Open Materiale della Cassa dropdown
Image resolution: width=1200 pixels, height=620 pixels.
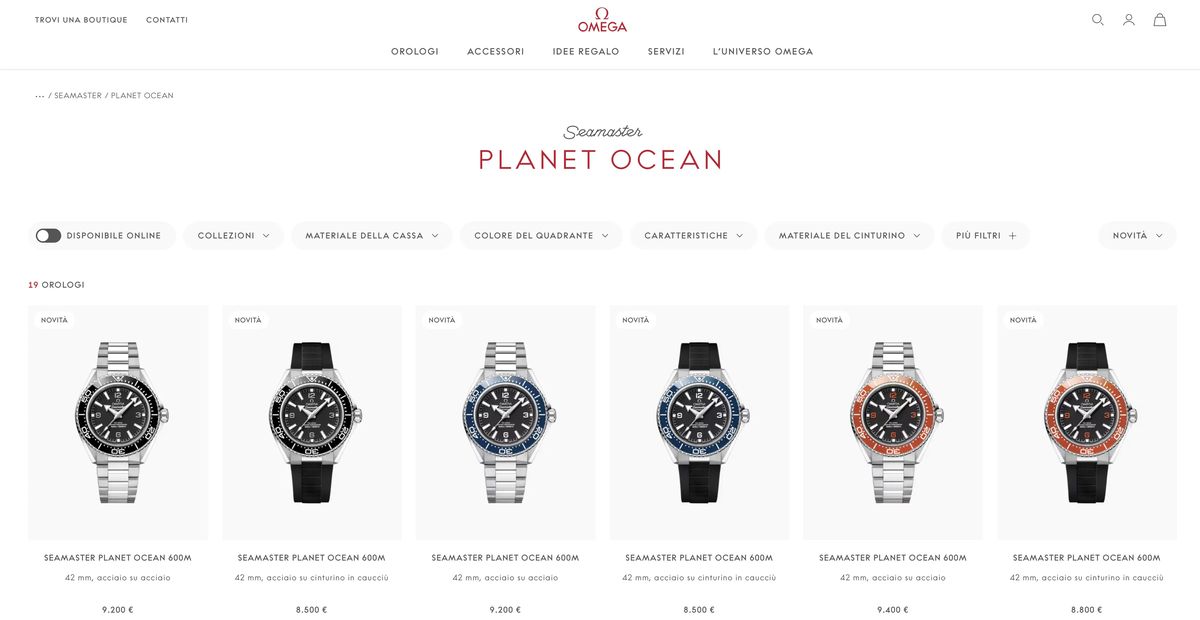[372, 236]
